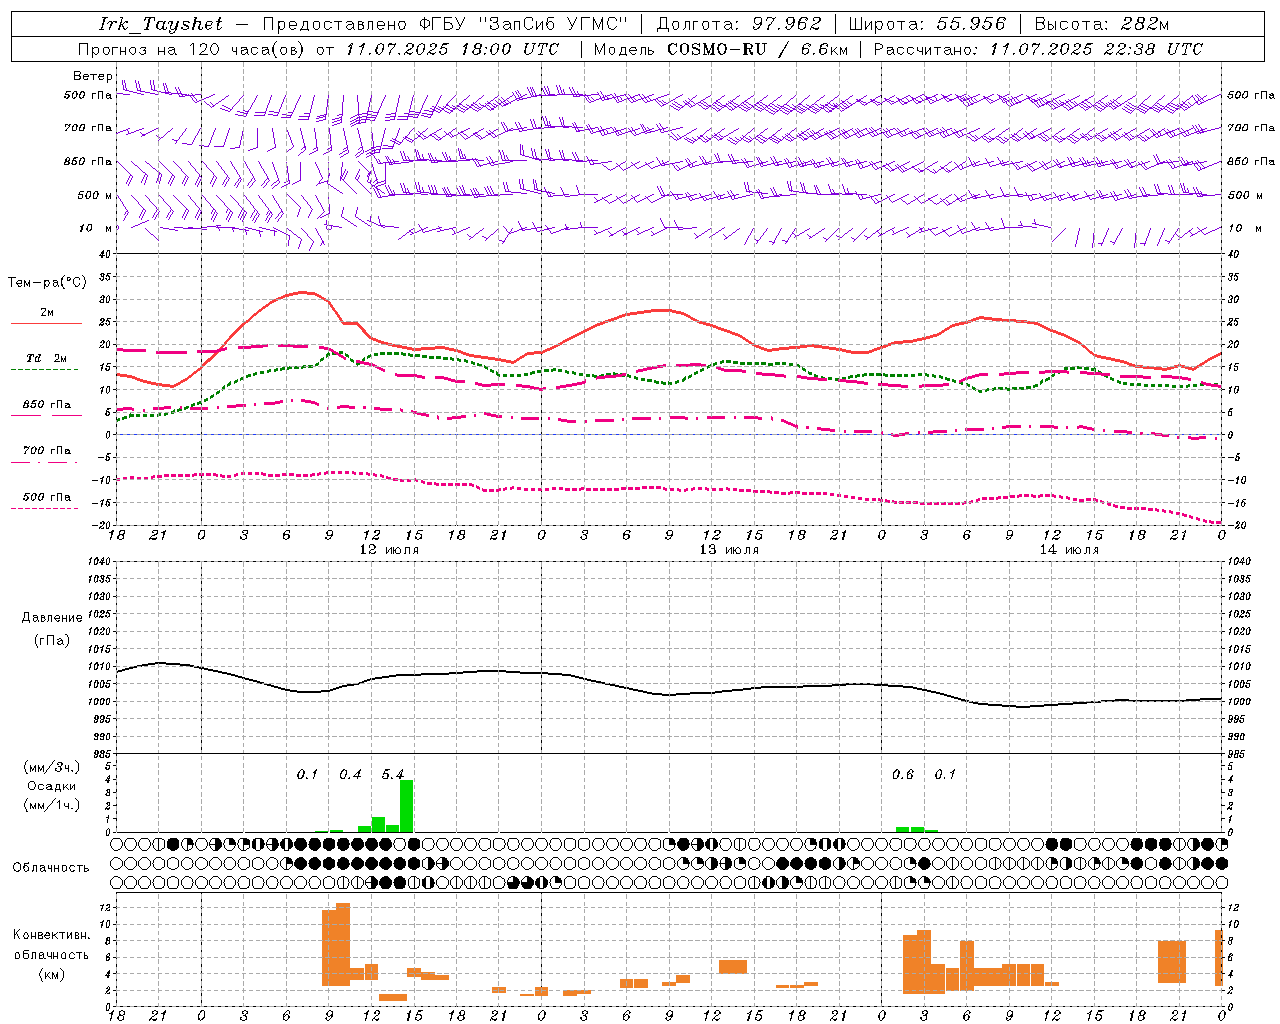Click the solid line sample under 2м legend
The image size is (1280, 1024).
(x=46, y=323)
